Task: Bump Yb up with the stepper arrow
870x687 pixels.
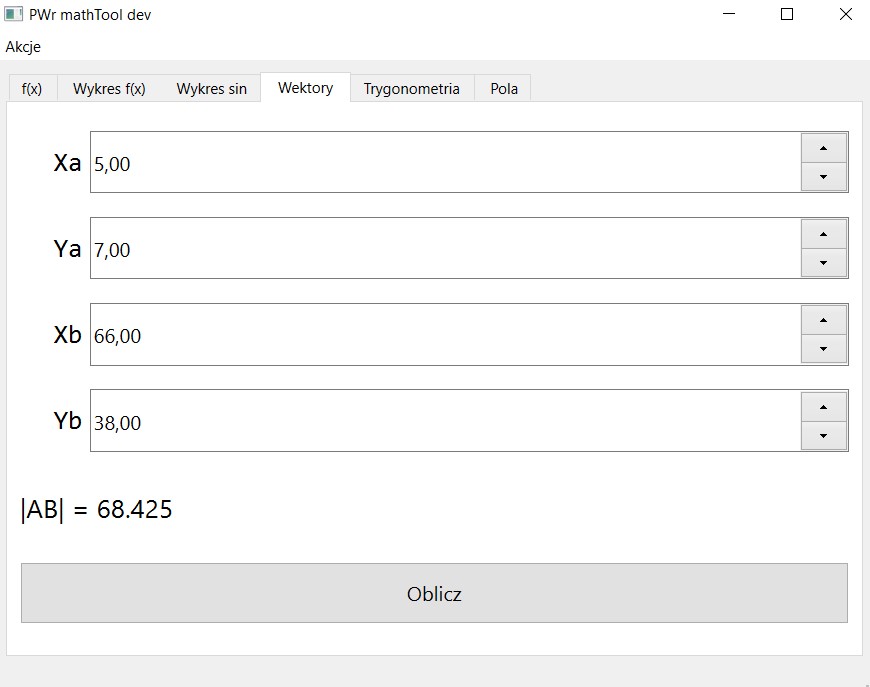Action: coord(822,406)
